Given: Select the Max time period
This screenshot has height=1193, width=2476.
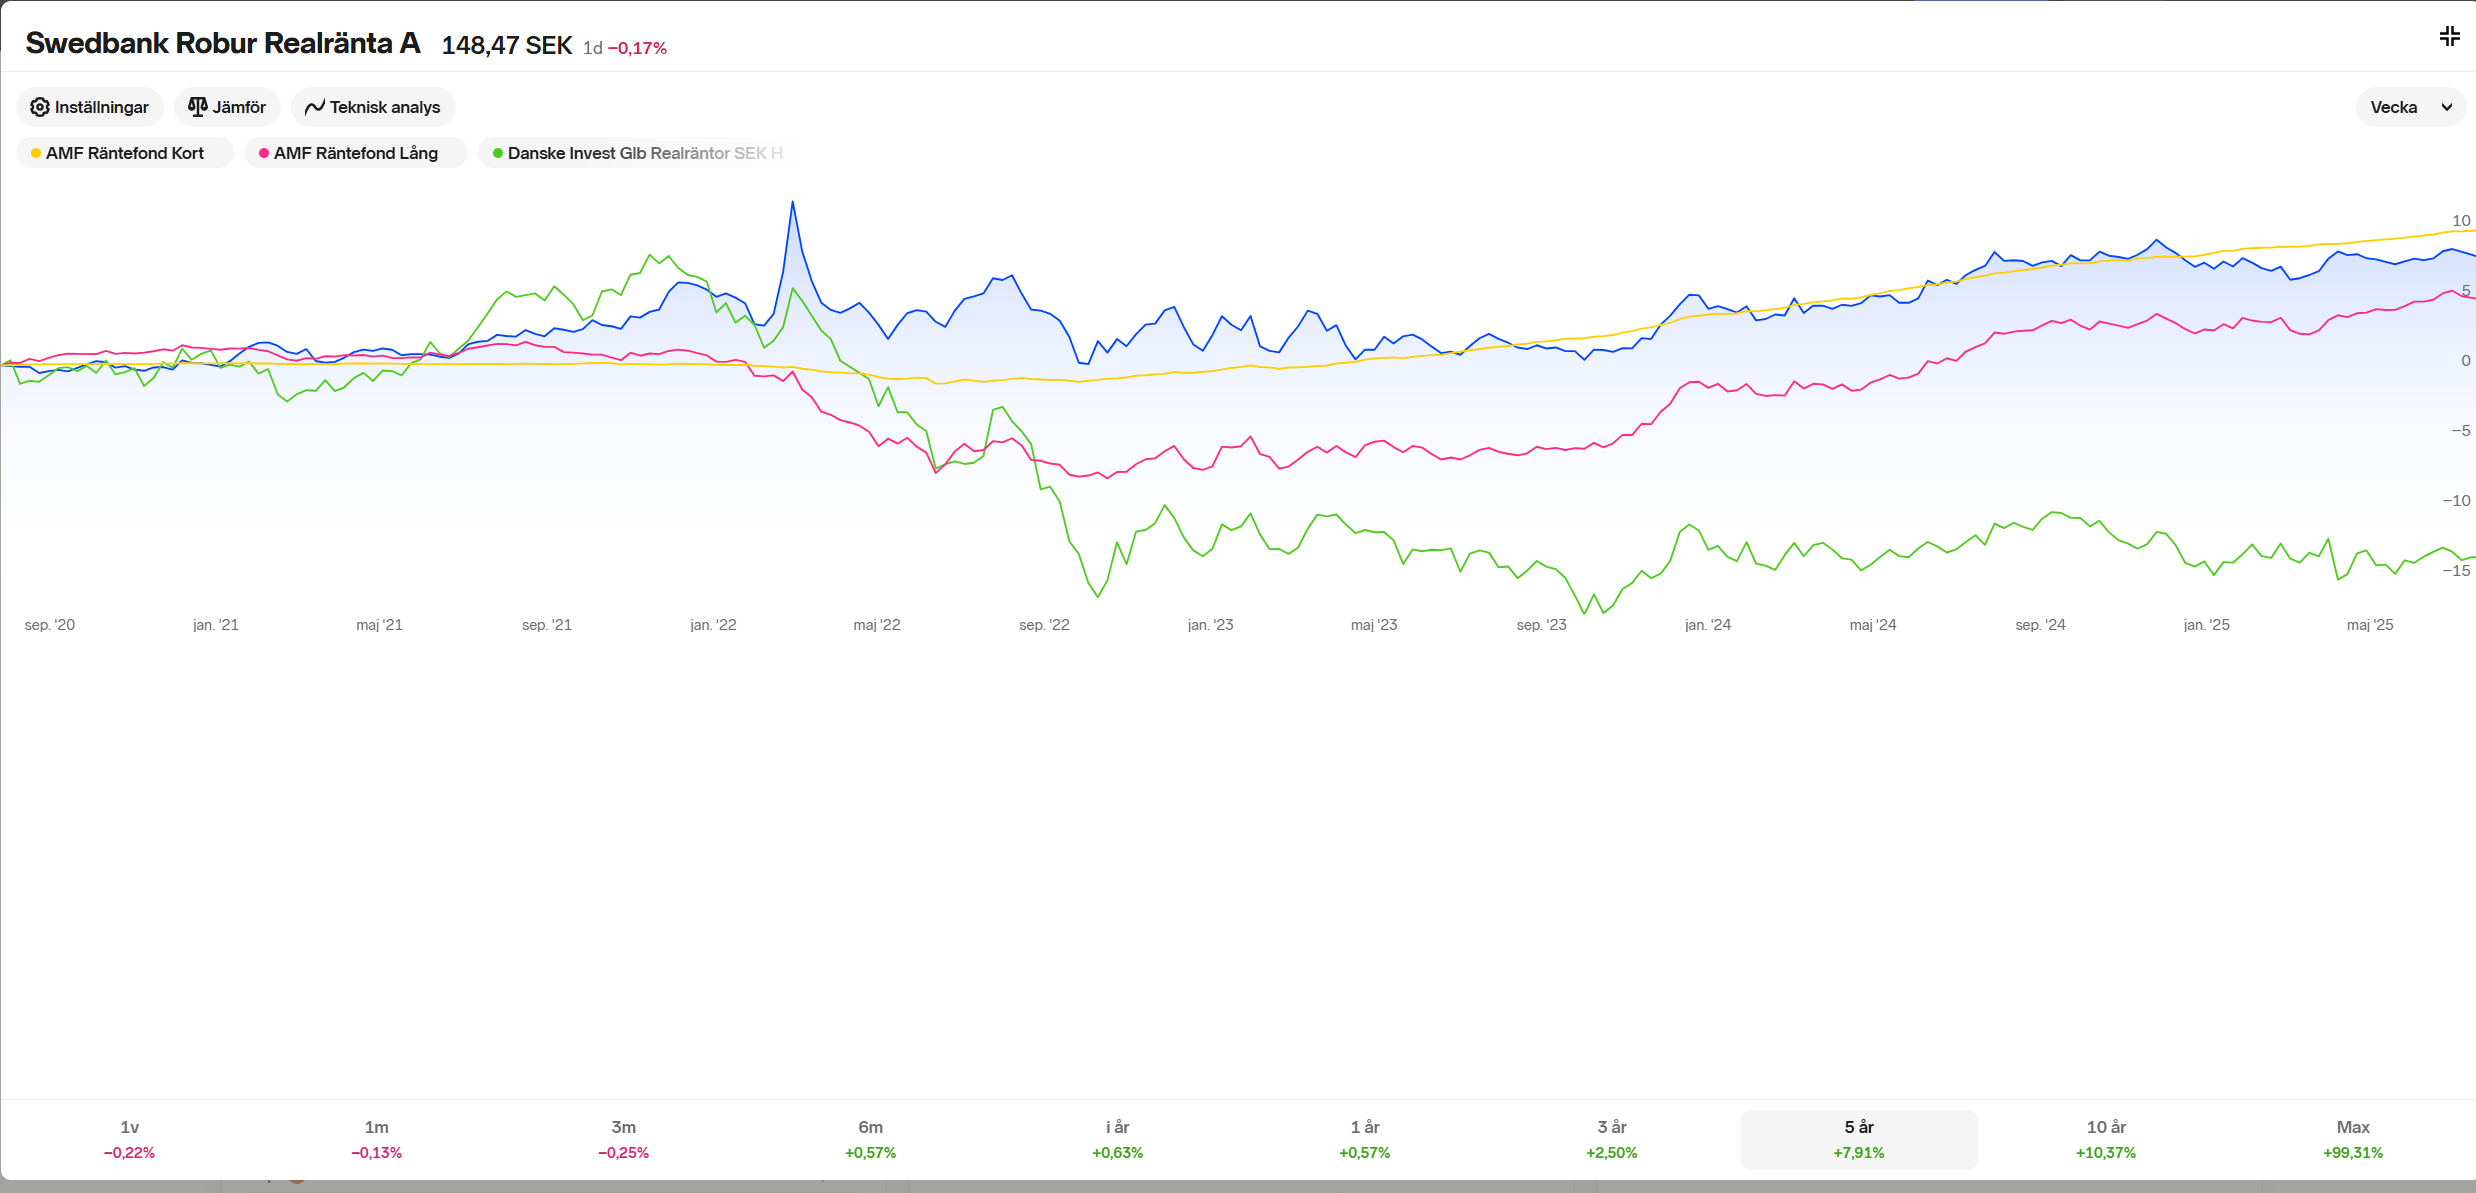Looking at the screenshot, I should point(2352,1139).
